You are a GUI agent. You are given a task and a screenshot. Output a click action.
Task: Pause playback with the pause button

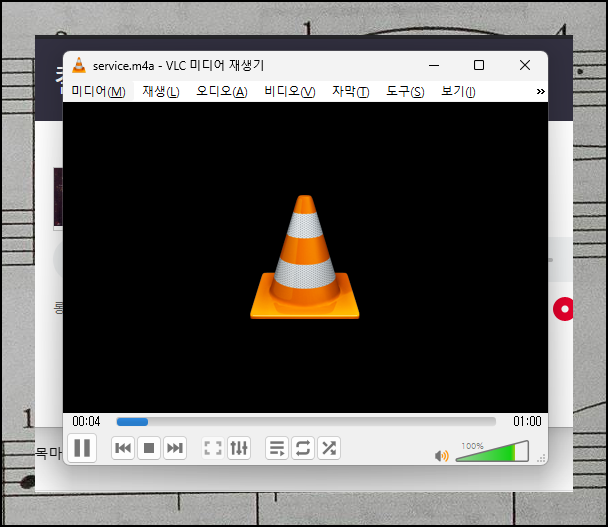(x=82, y=448)
